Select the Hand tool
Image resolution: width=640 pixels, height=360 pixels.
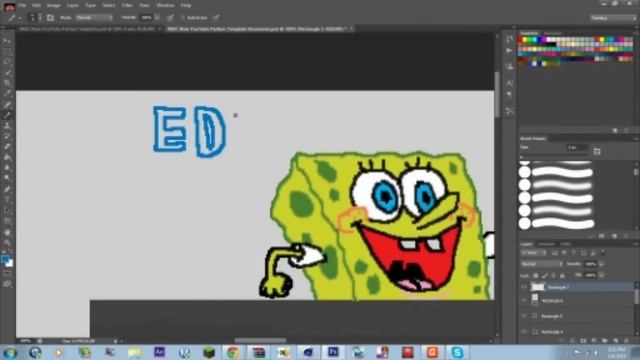point(7,232)
